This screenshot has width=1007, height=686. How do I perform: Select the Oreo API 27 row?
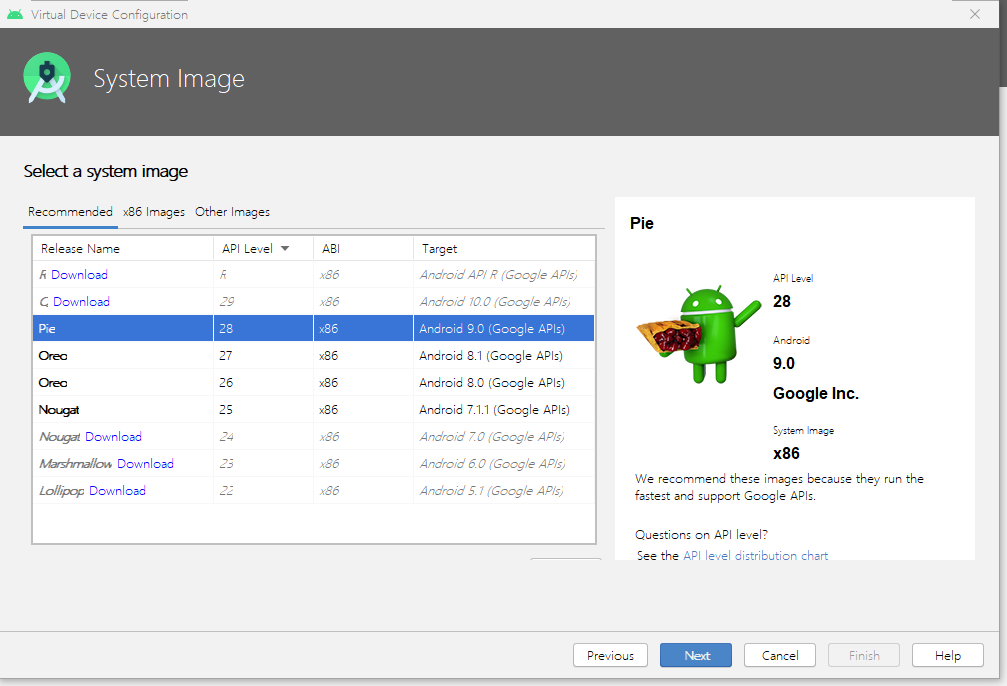[313, 355]
